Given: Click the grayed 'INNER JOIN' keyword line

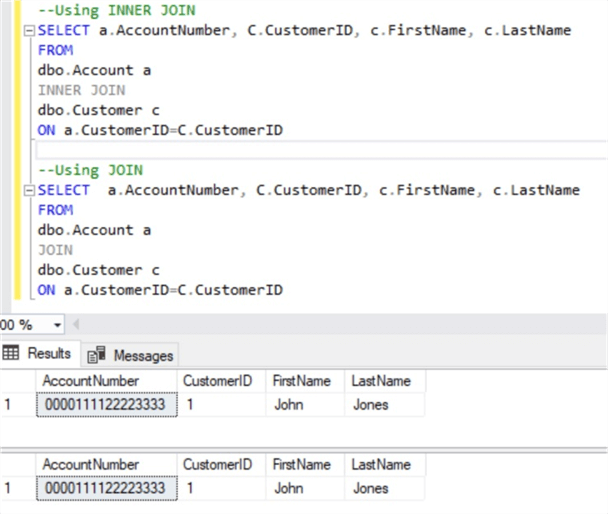Looking at the screenshot, I should (81, 90).
